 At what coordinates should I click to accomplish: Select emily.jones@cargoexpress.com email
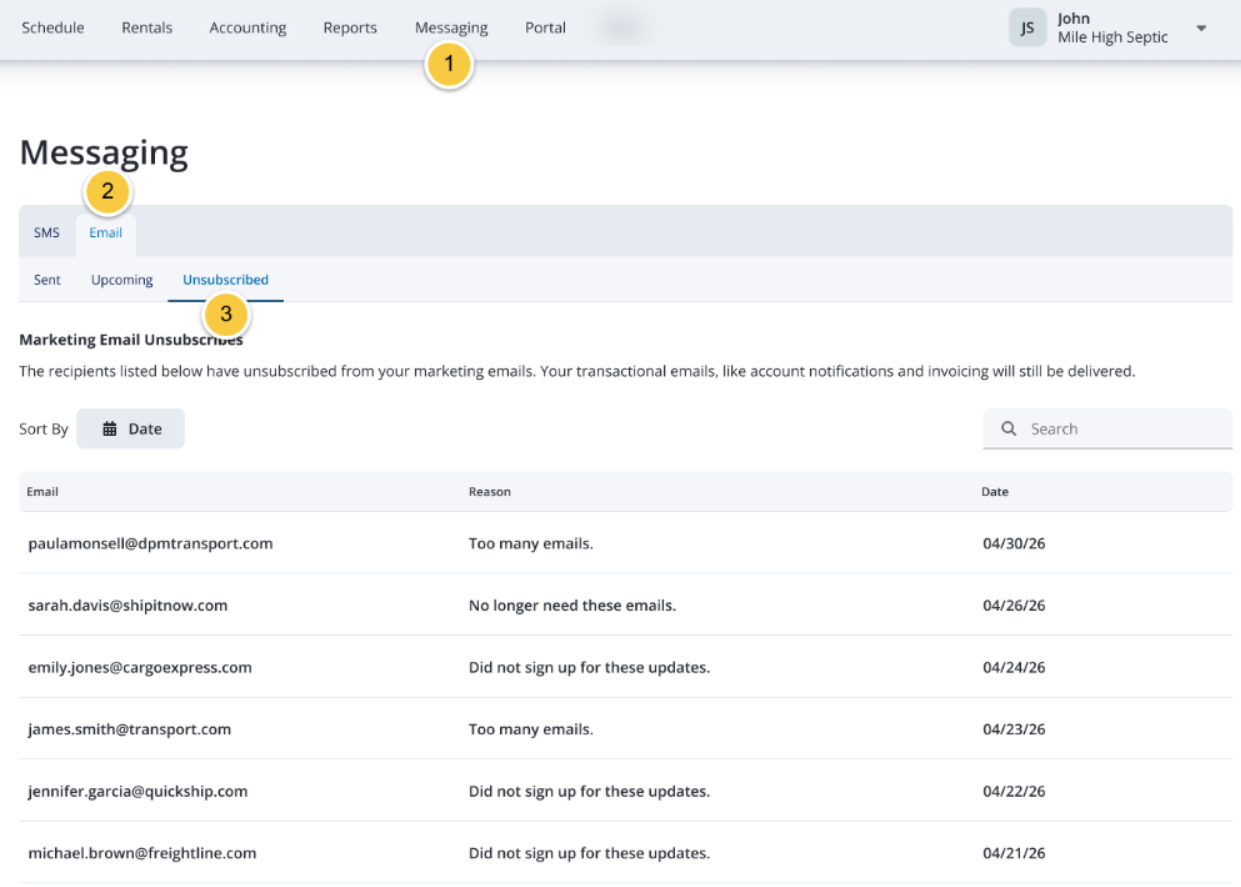tap(140, 668)
